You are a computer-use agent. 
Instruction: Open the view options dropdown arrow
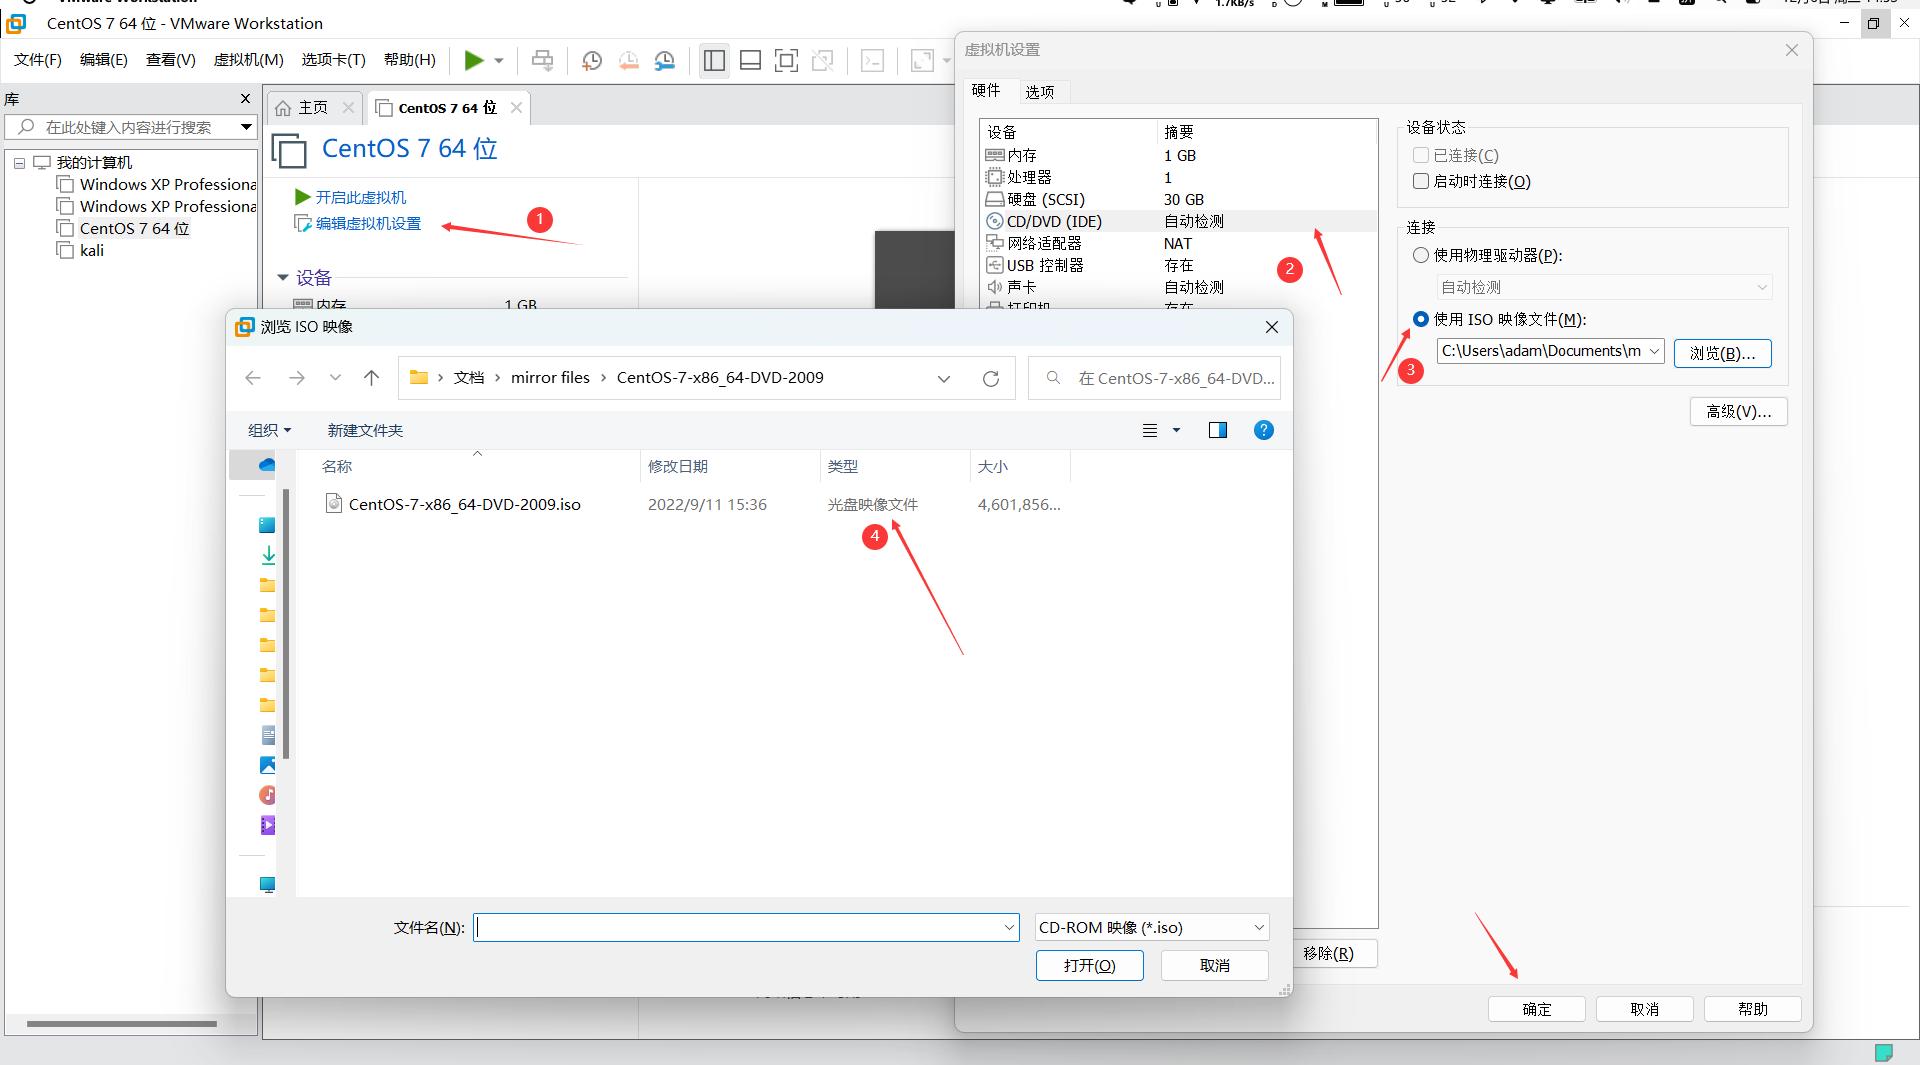coord(1176,430)
